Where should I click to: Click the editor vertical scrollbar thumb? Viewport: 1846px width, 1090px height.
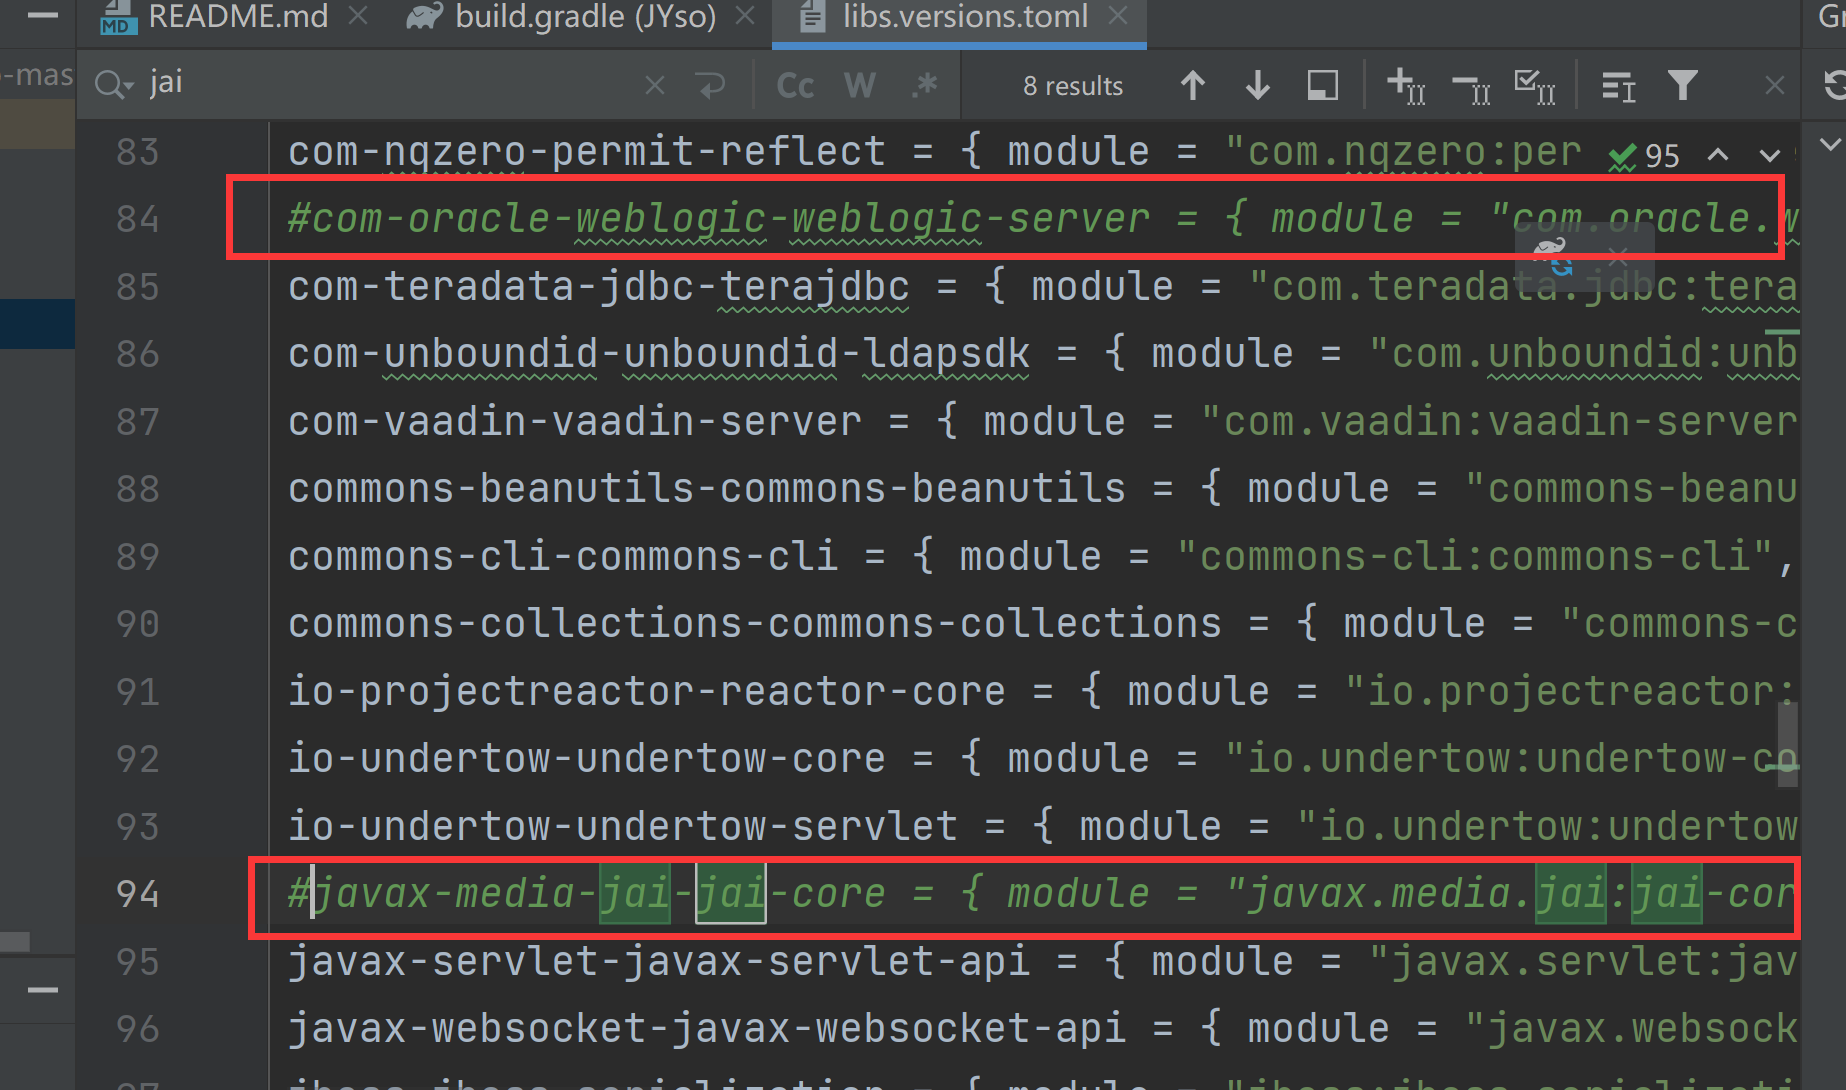[1787, 744]
